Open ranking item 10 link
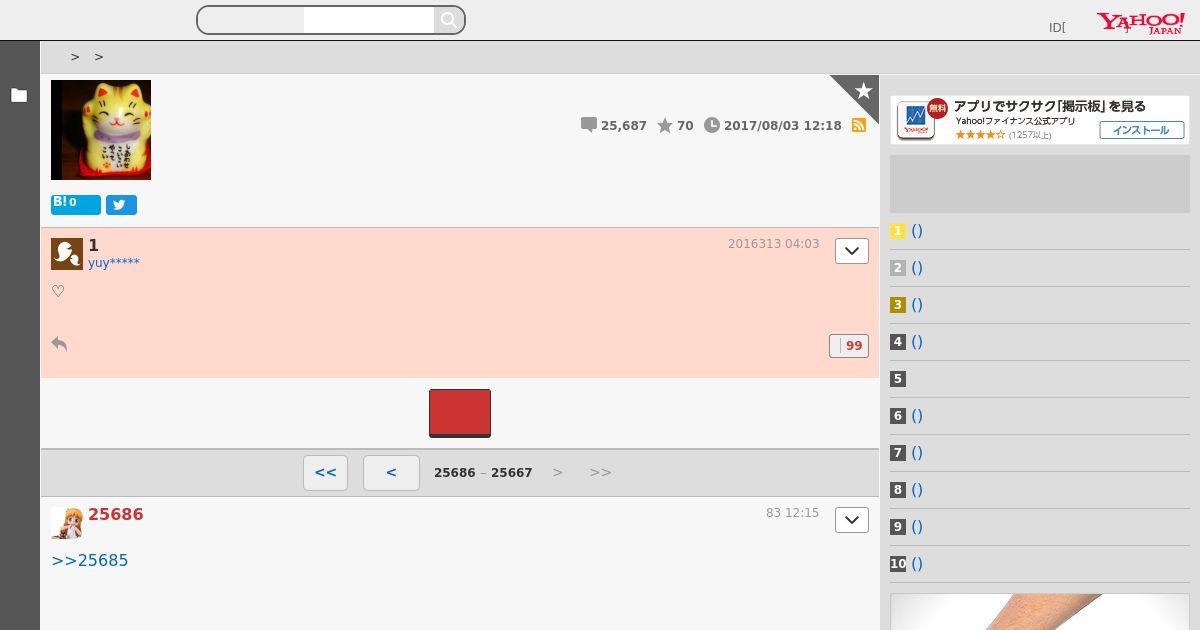 click(x=917, y=564)
